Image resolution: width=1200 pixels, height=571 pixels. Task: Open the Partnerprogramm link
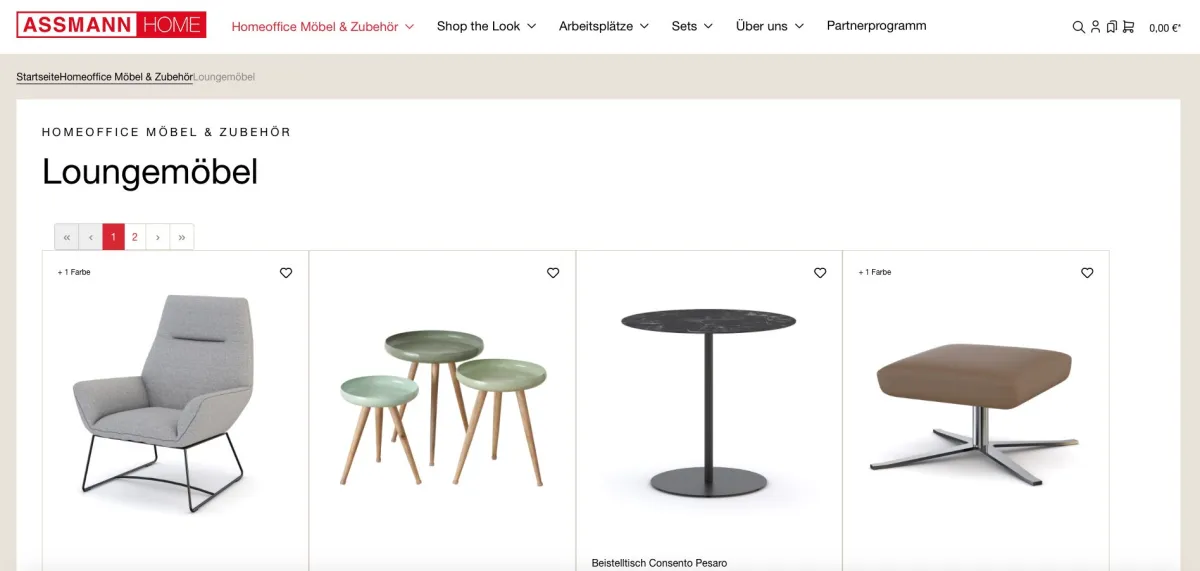(x=877, y=26)
